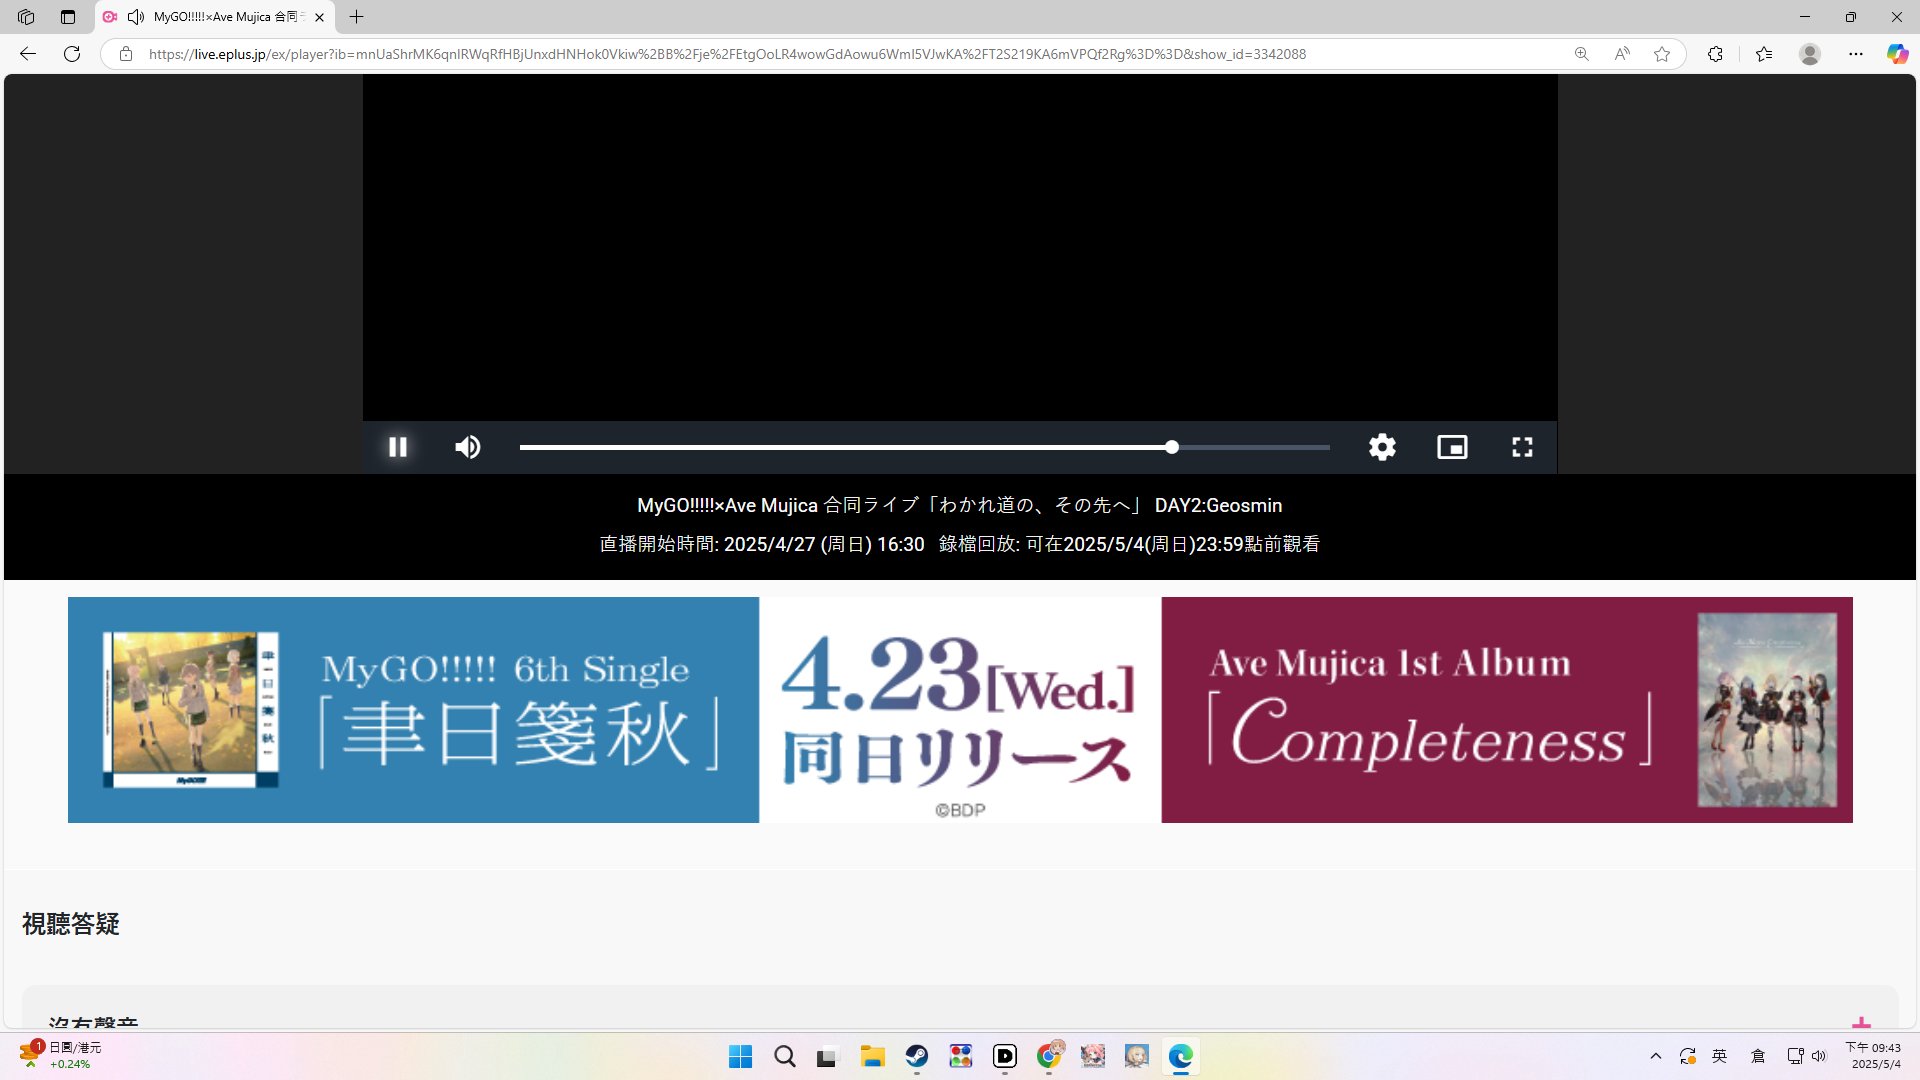Open Google Chrome from the taskbar
The image size is (1920, 1080).
pos(1049,1056)
